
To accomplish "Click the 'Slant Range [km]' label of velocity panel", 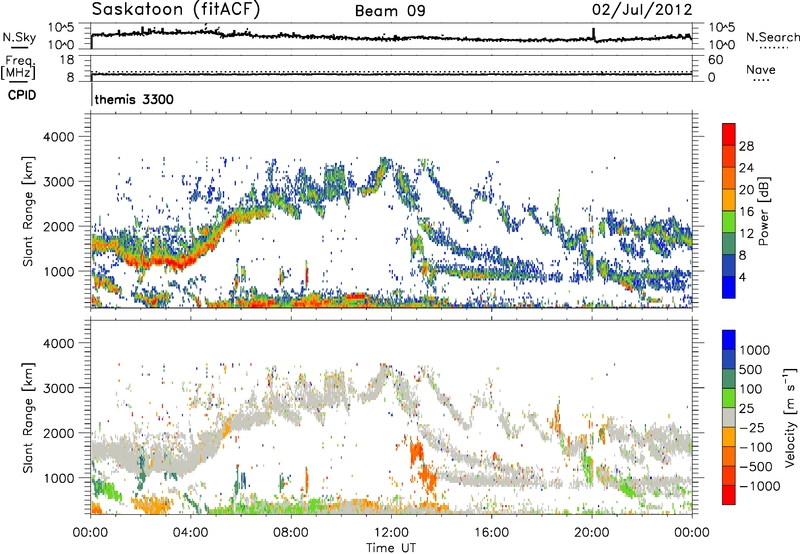I will tap(28, 417).
